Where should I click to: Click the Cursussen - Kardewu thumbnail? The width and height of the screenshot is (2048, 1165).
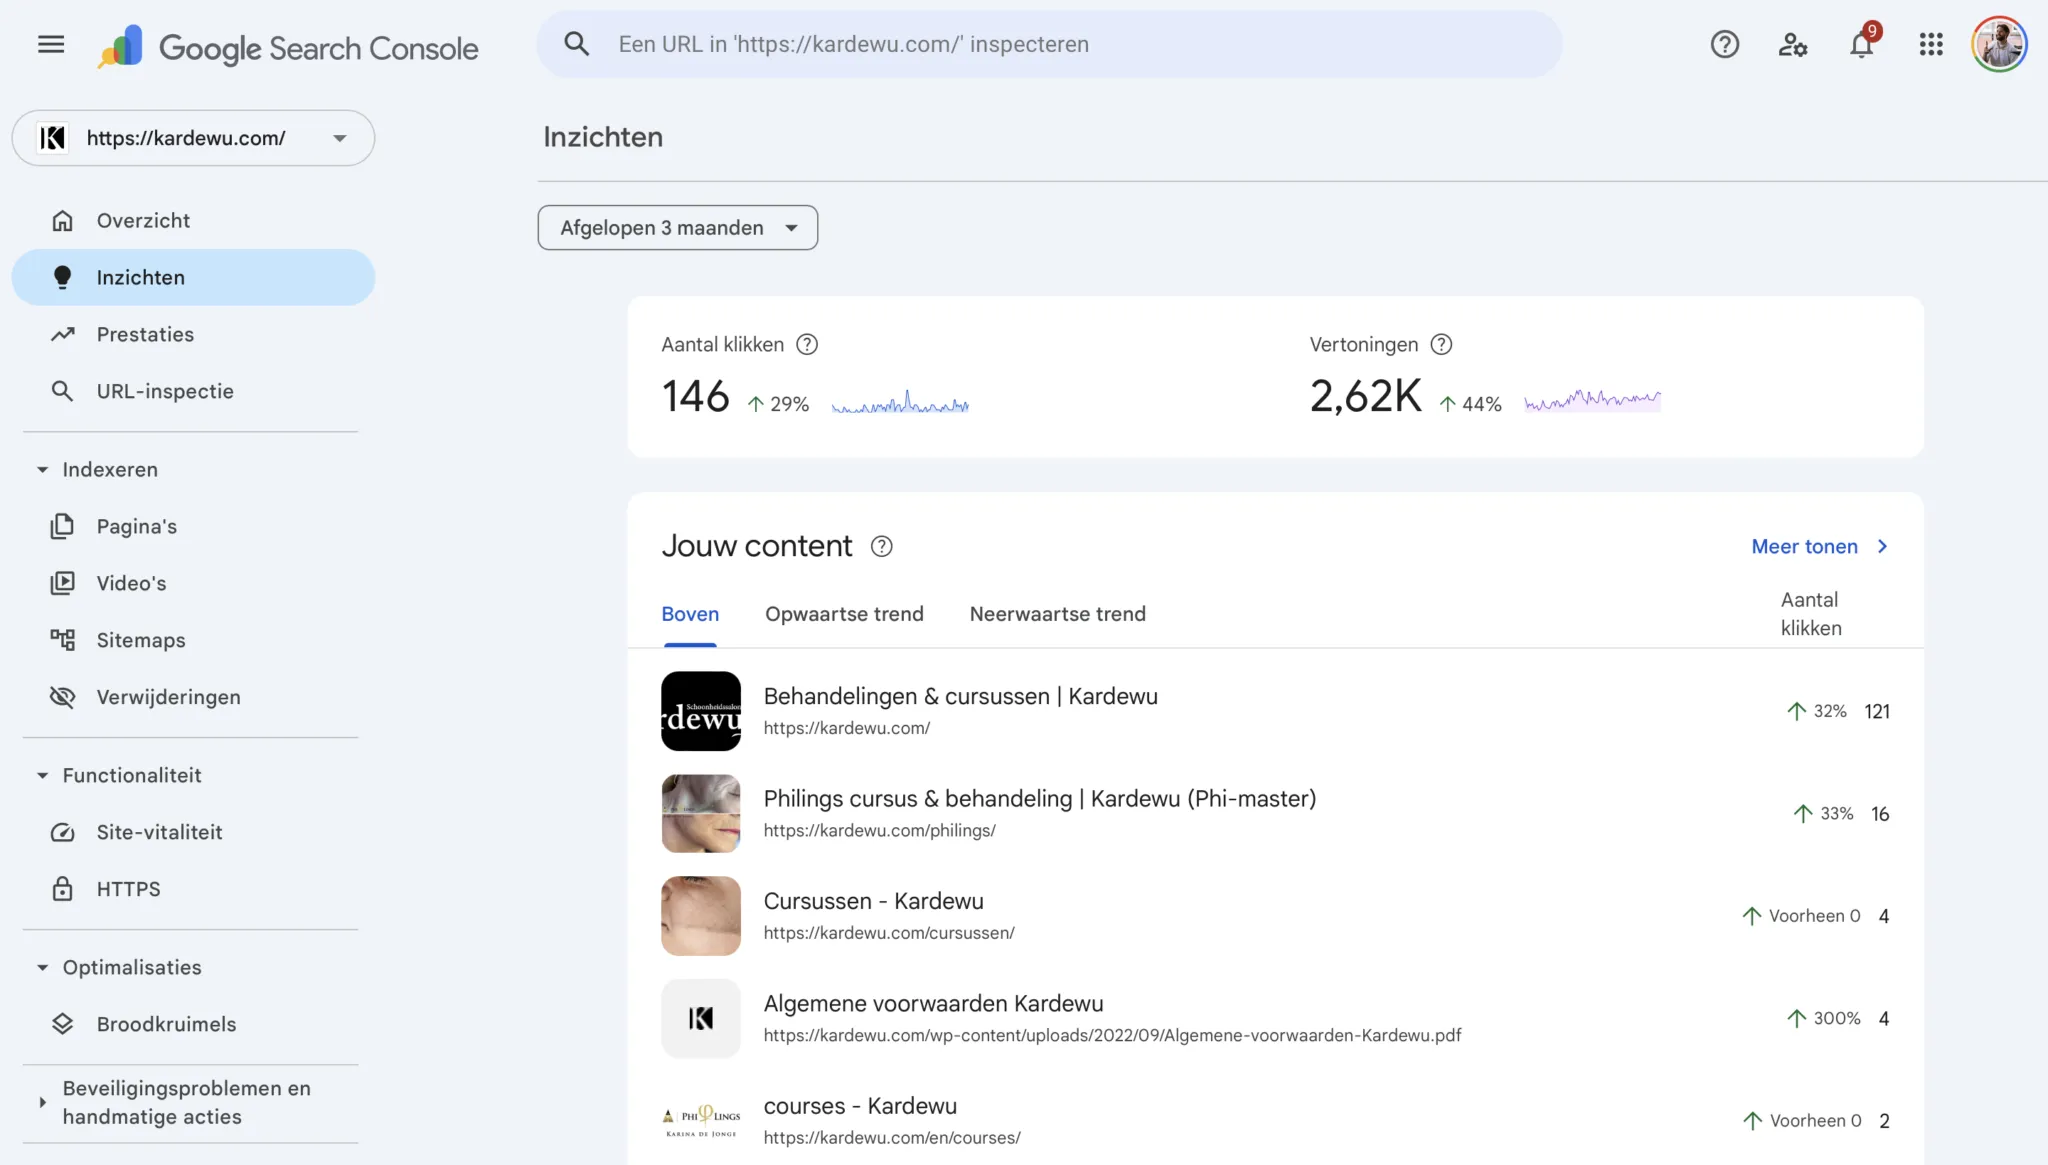point(701,916)
